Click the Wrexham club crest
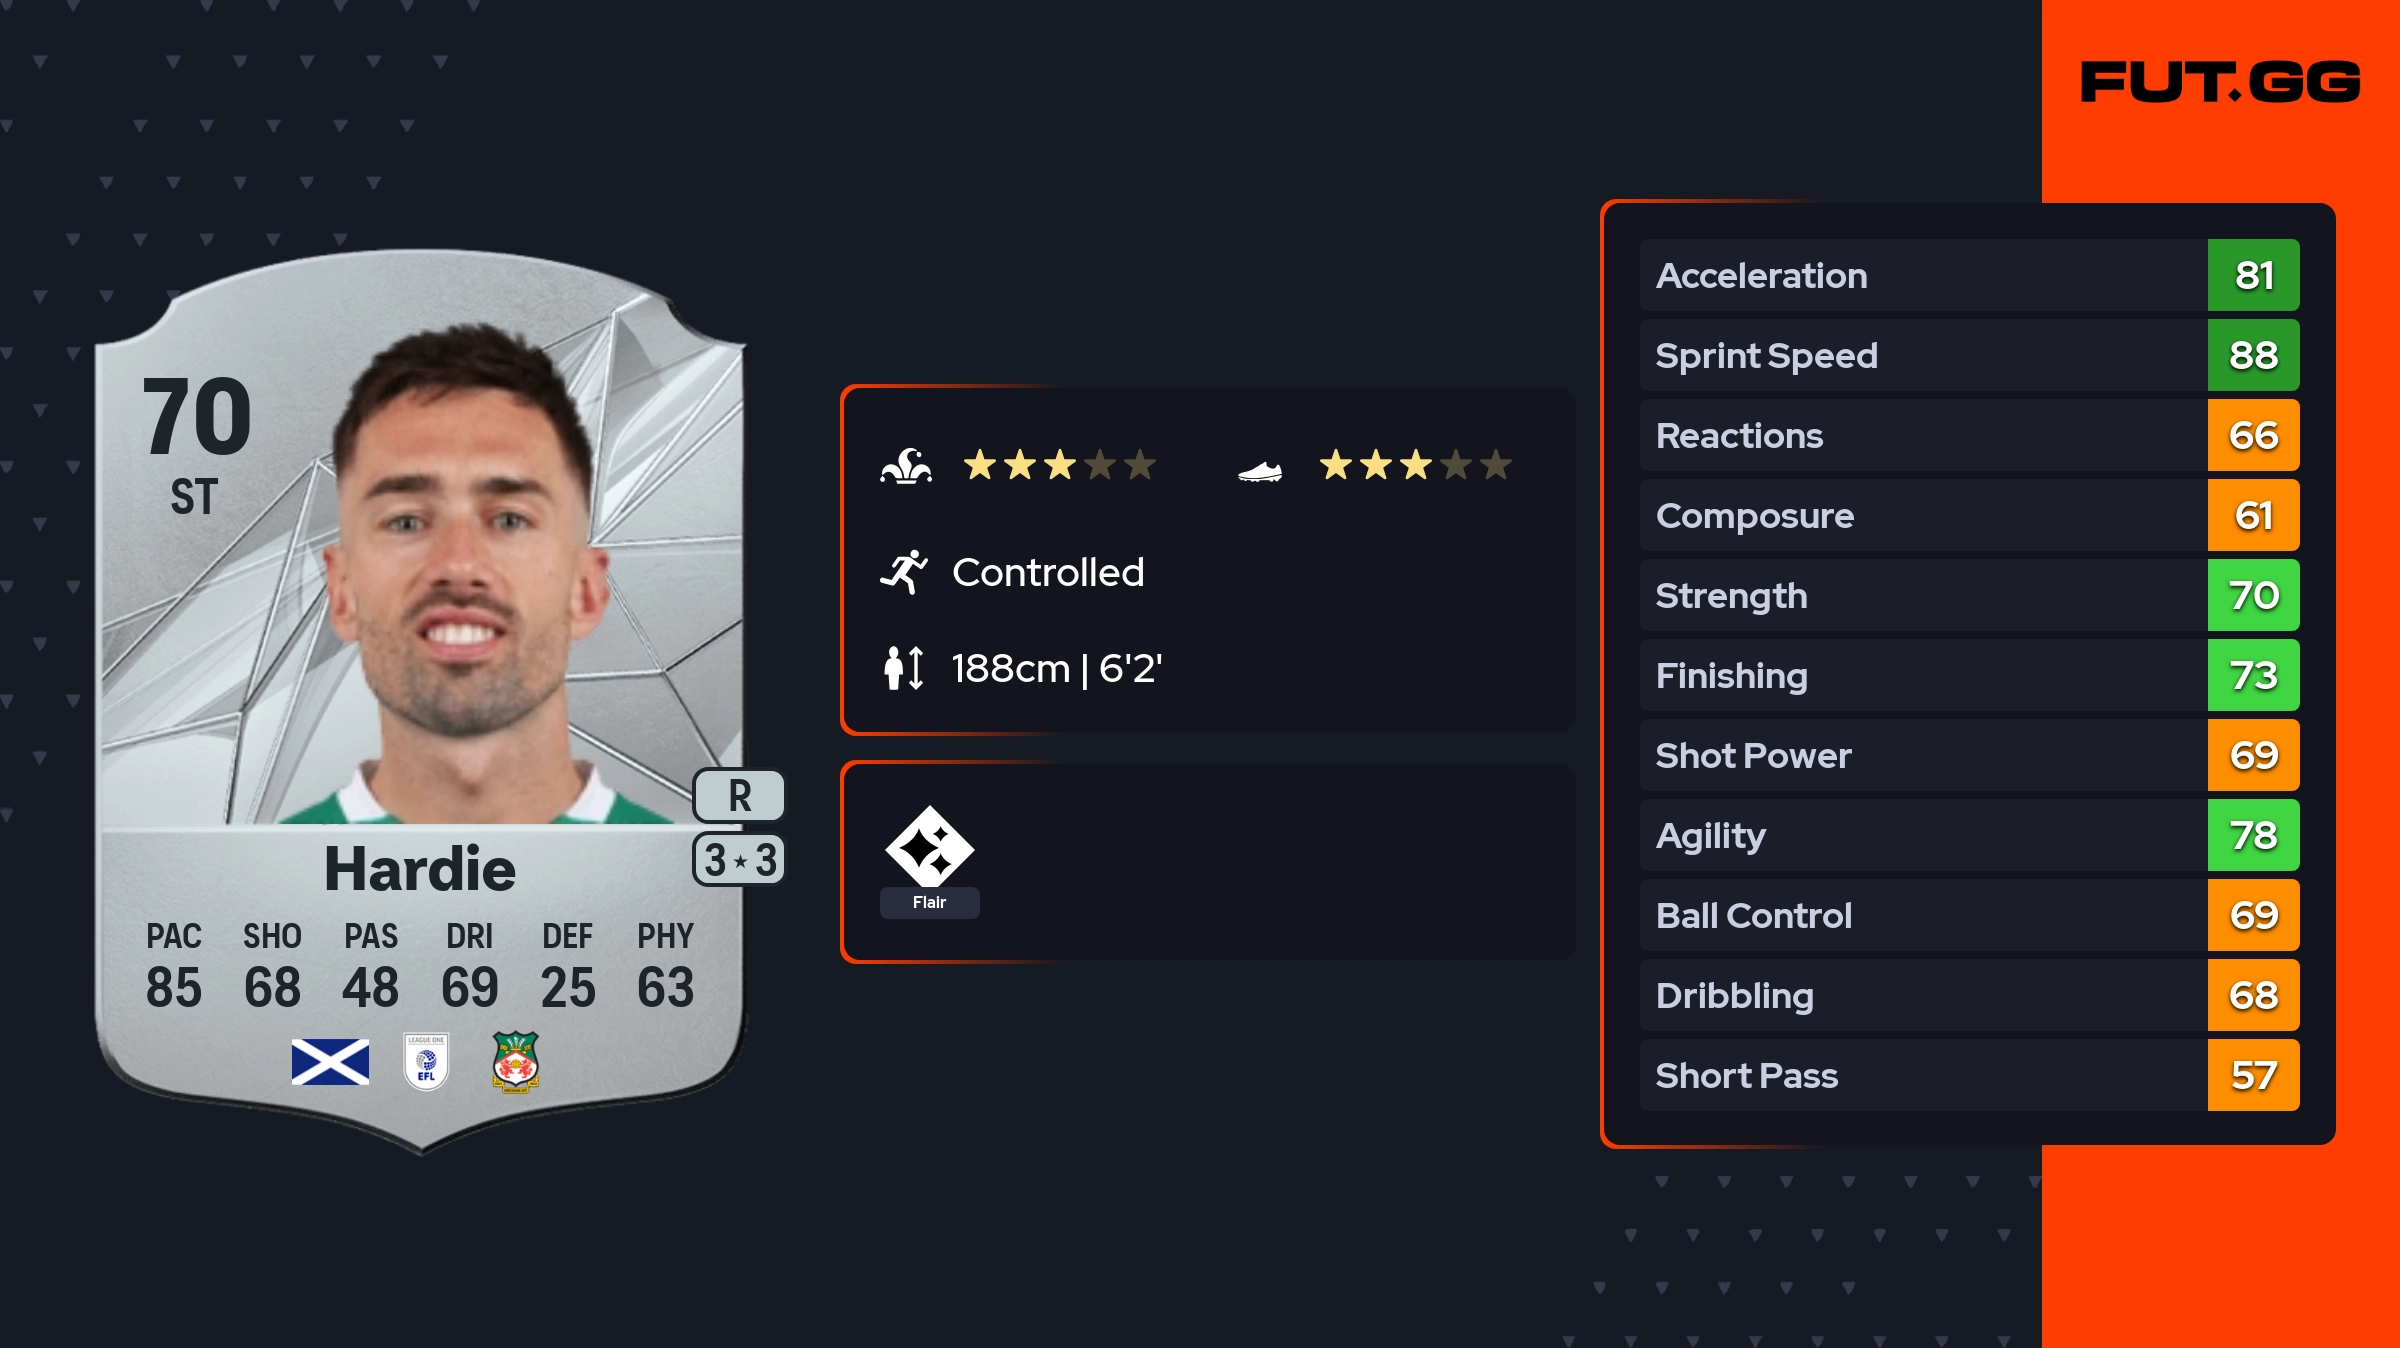Viewport: 2400px width, 1348px height. (x=516, y=1062)
